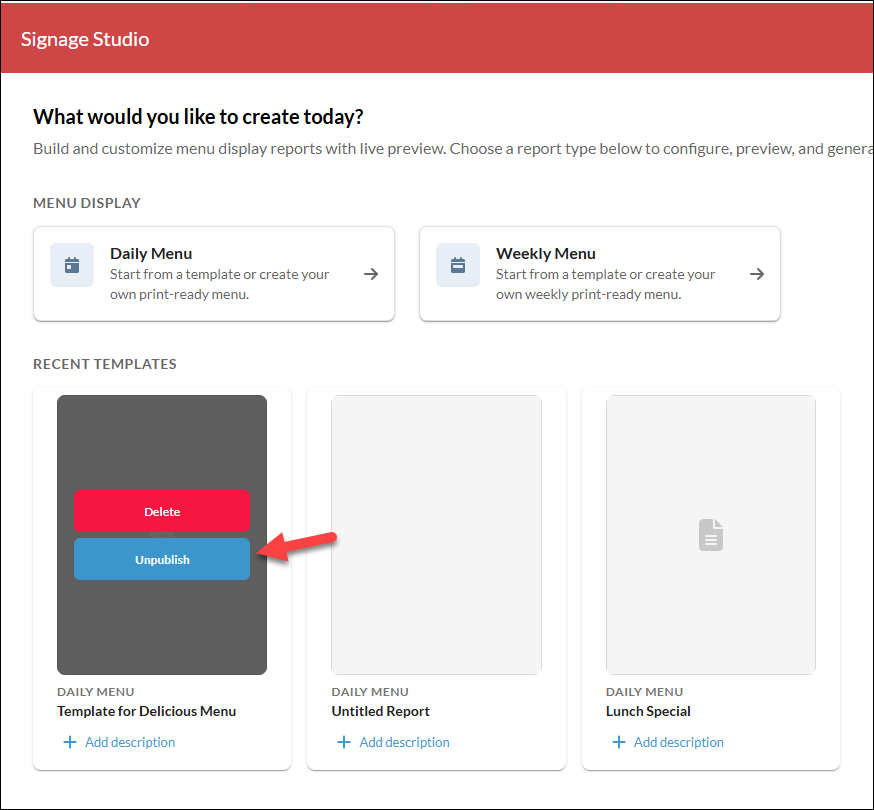Click the 'own weekly print-ready menu.' description line

(x=589, y=294)
